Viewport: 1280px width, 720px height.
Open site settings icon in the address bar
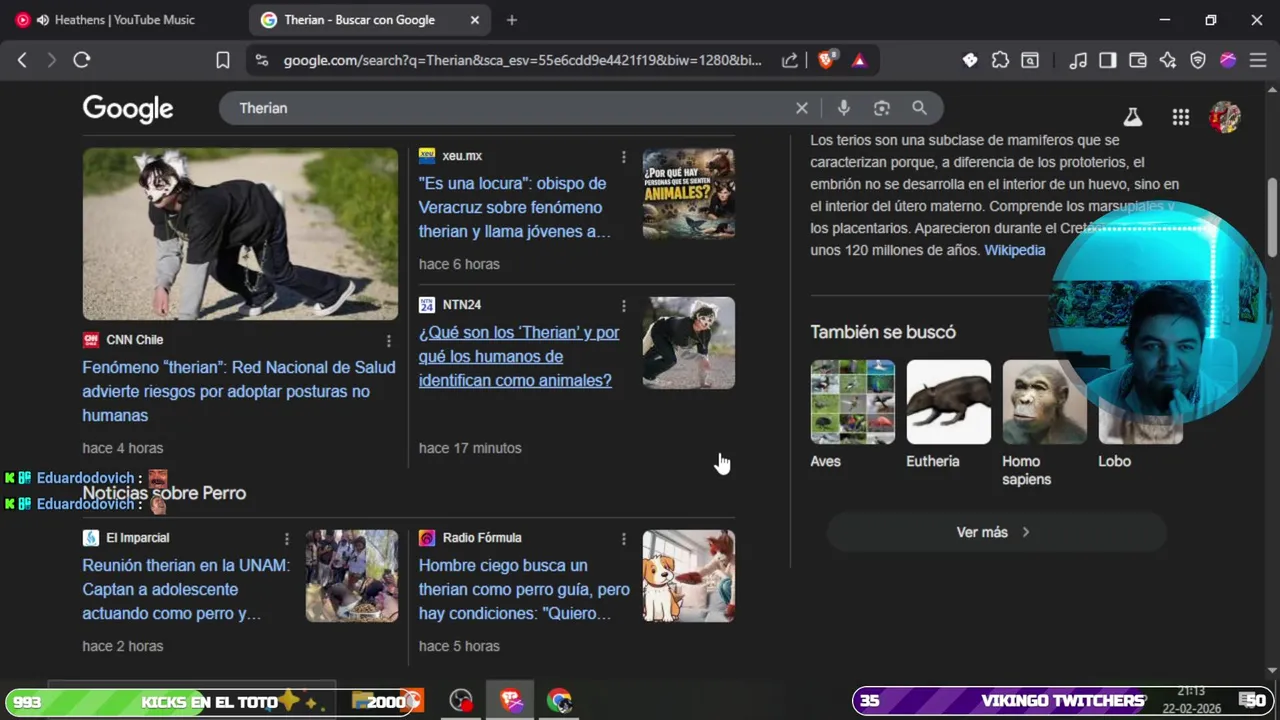point(262,60)
